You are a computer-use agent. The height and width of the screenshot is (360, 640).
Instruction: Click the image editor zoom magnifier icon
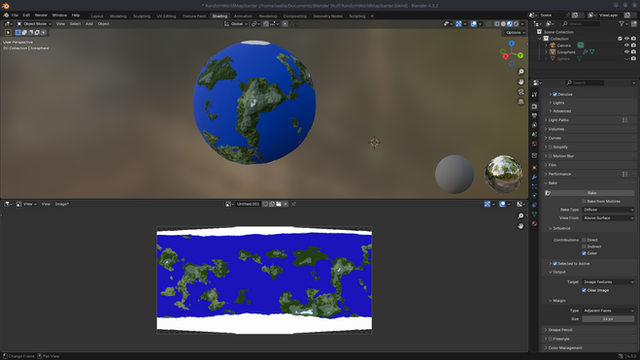pos(520,216)
